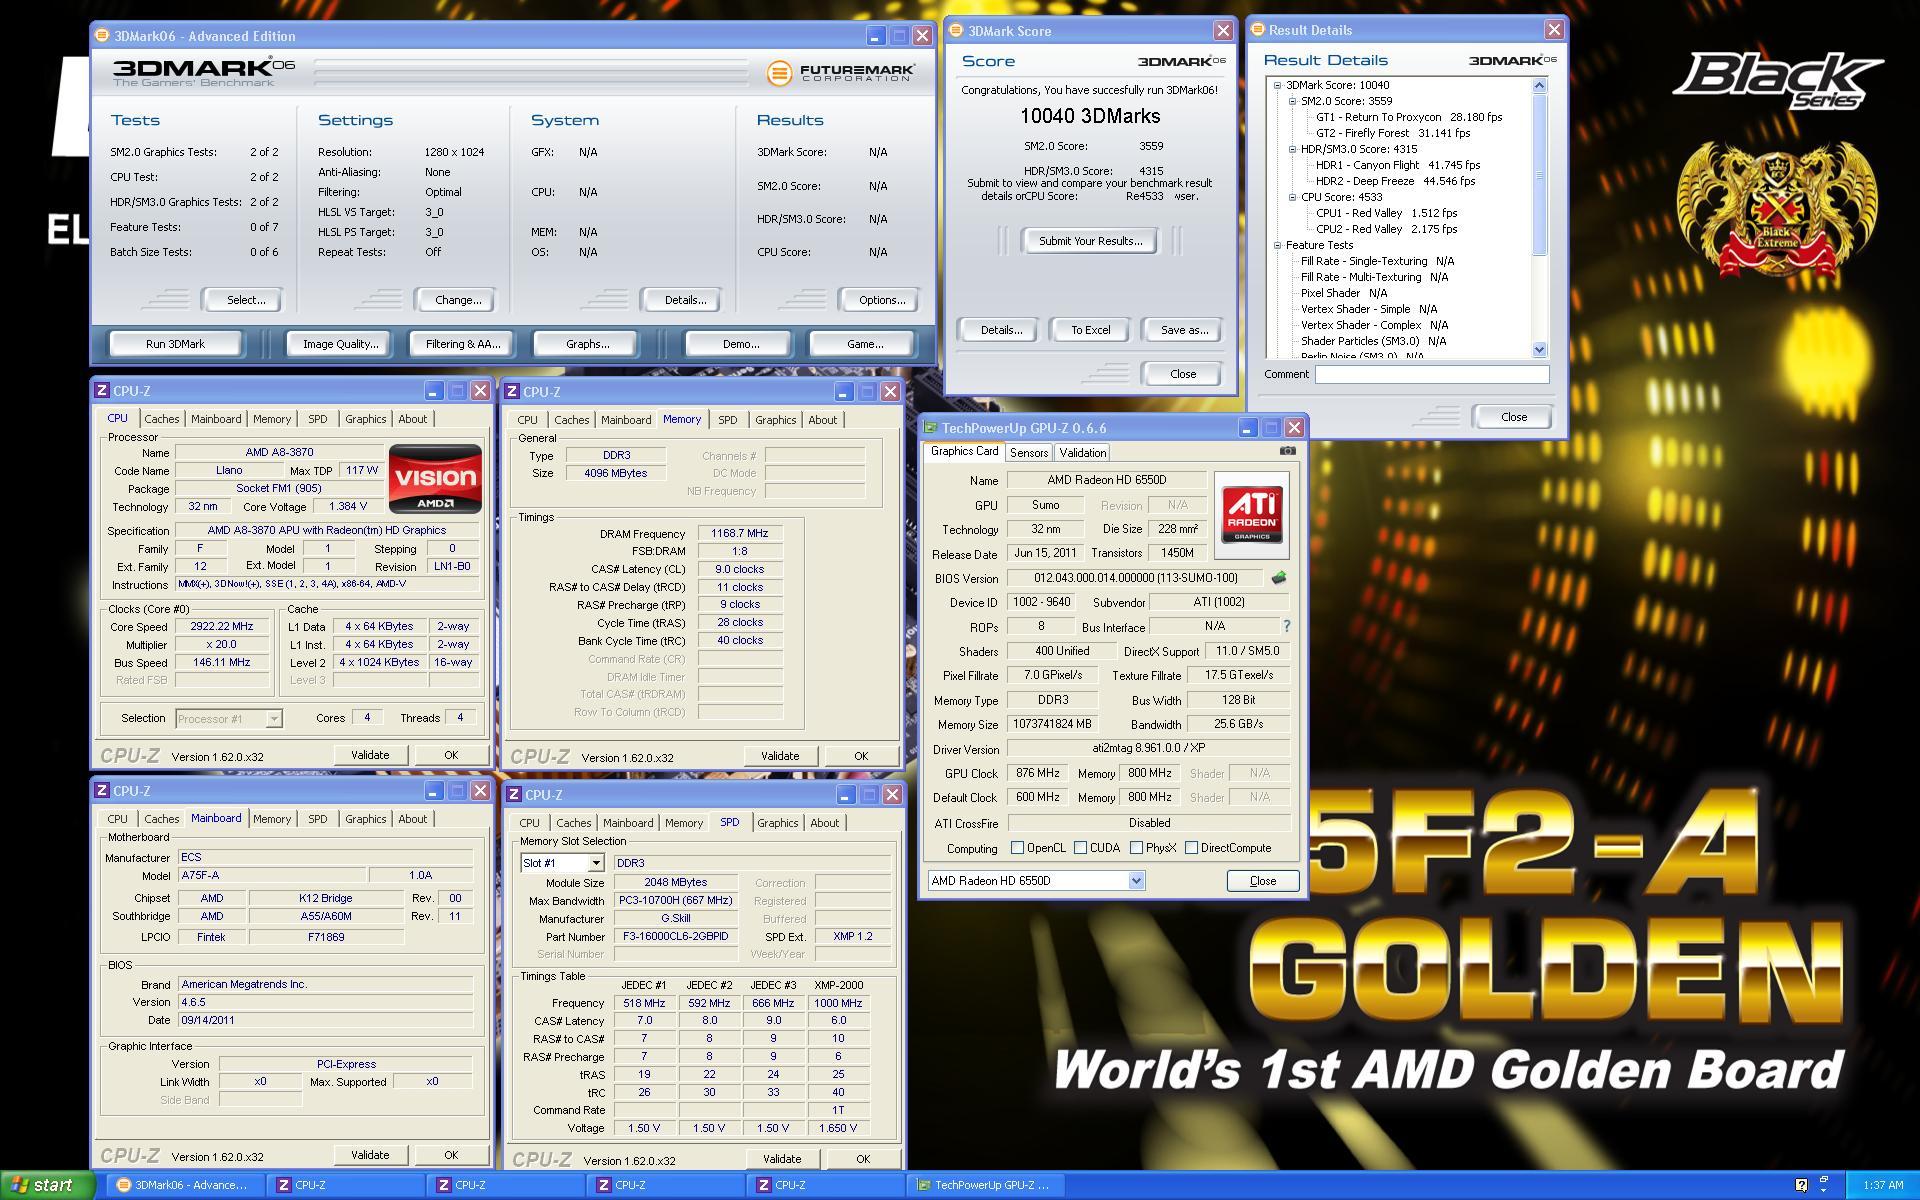Enable the CUDA checkbox in GPU-Z
The height and width of the screenshot is (1200, 1920).
pos(1080,848)
